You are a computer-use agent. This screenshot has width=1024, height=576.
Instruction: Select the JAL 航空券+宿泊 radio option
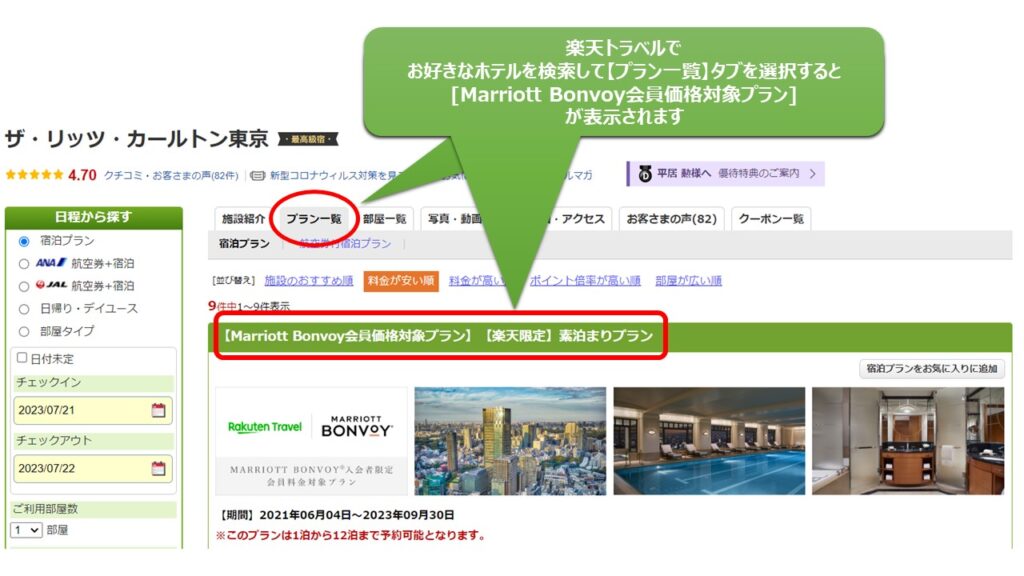click(x=24, y=286)
